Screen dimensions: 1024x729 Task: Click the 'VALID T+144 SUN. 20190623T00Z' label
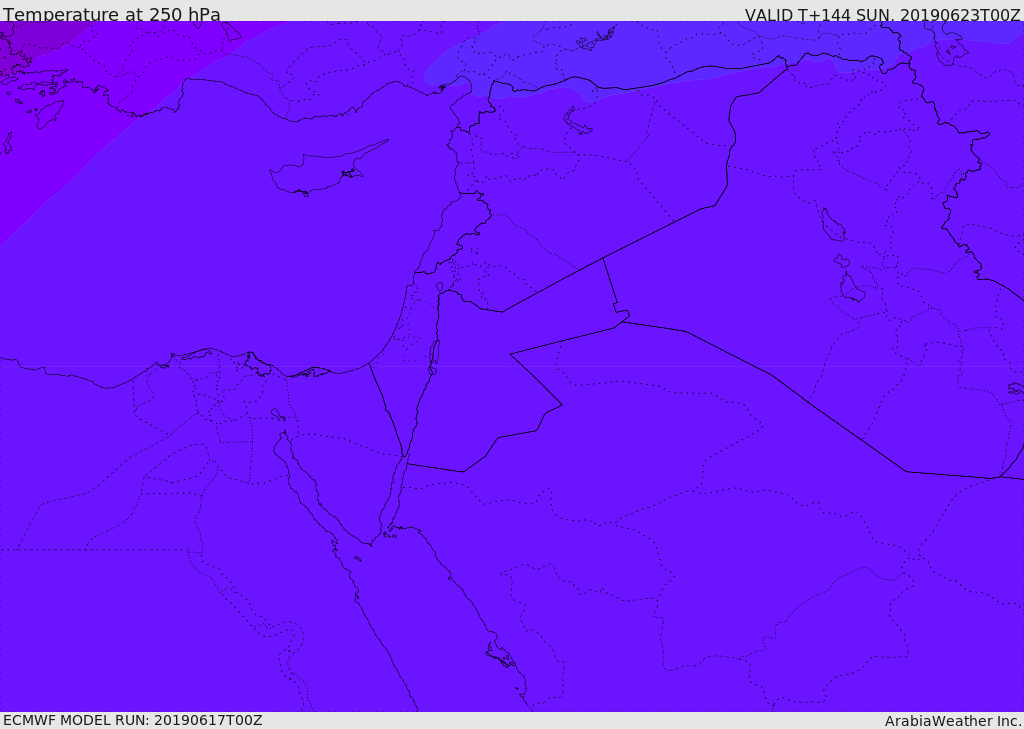882,15
